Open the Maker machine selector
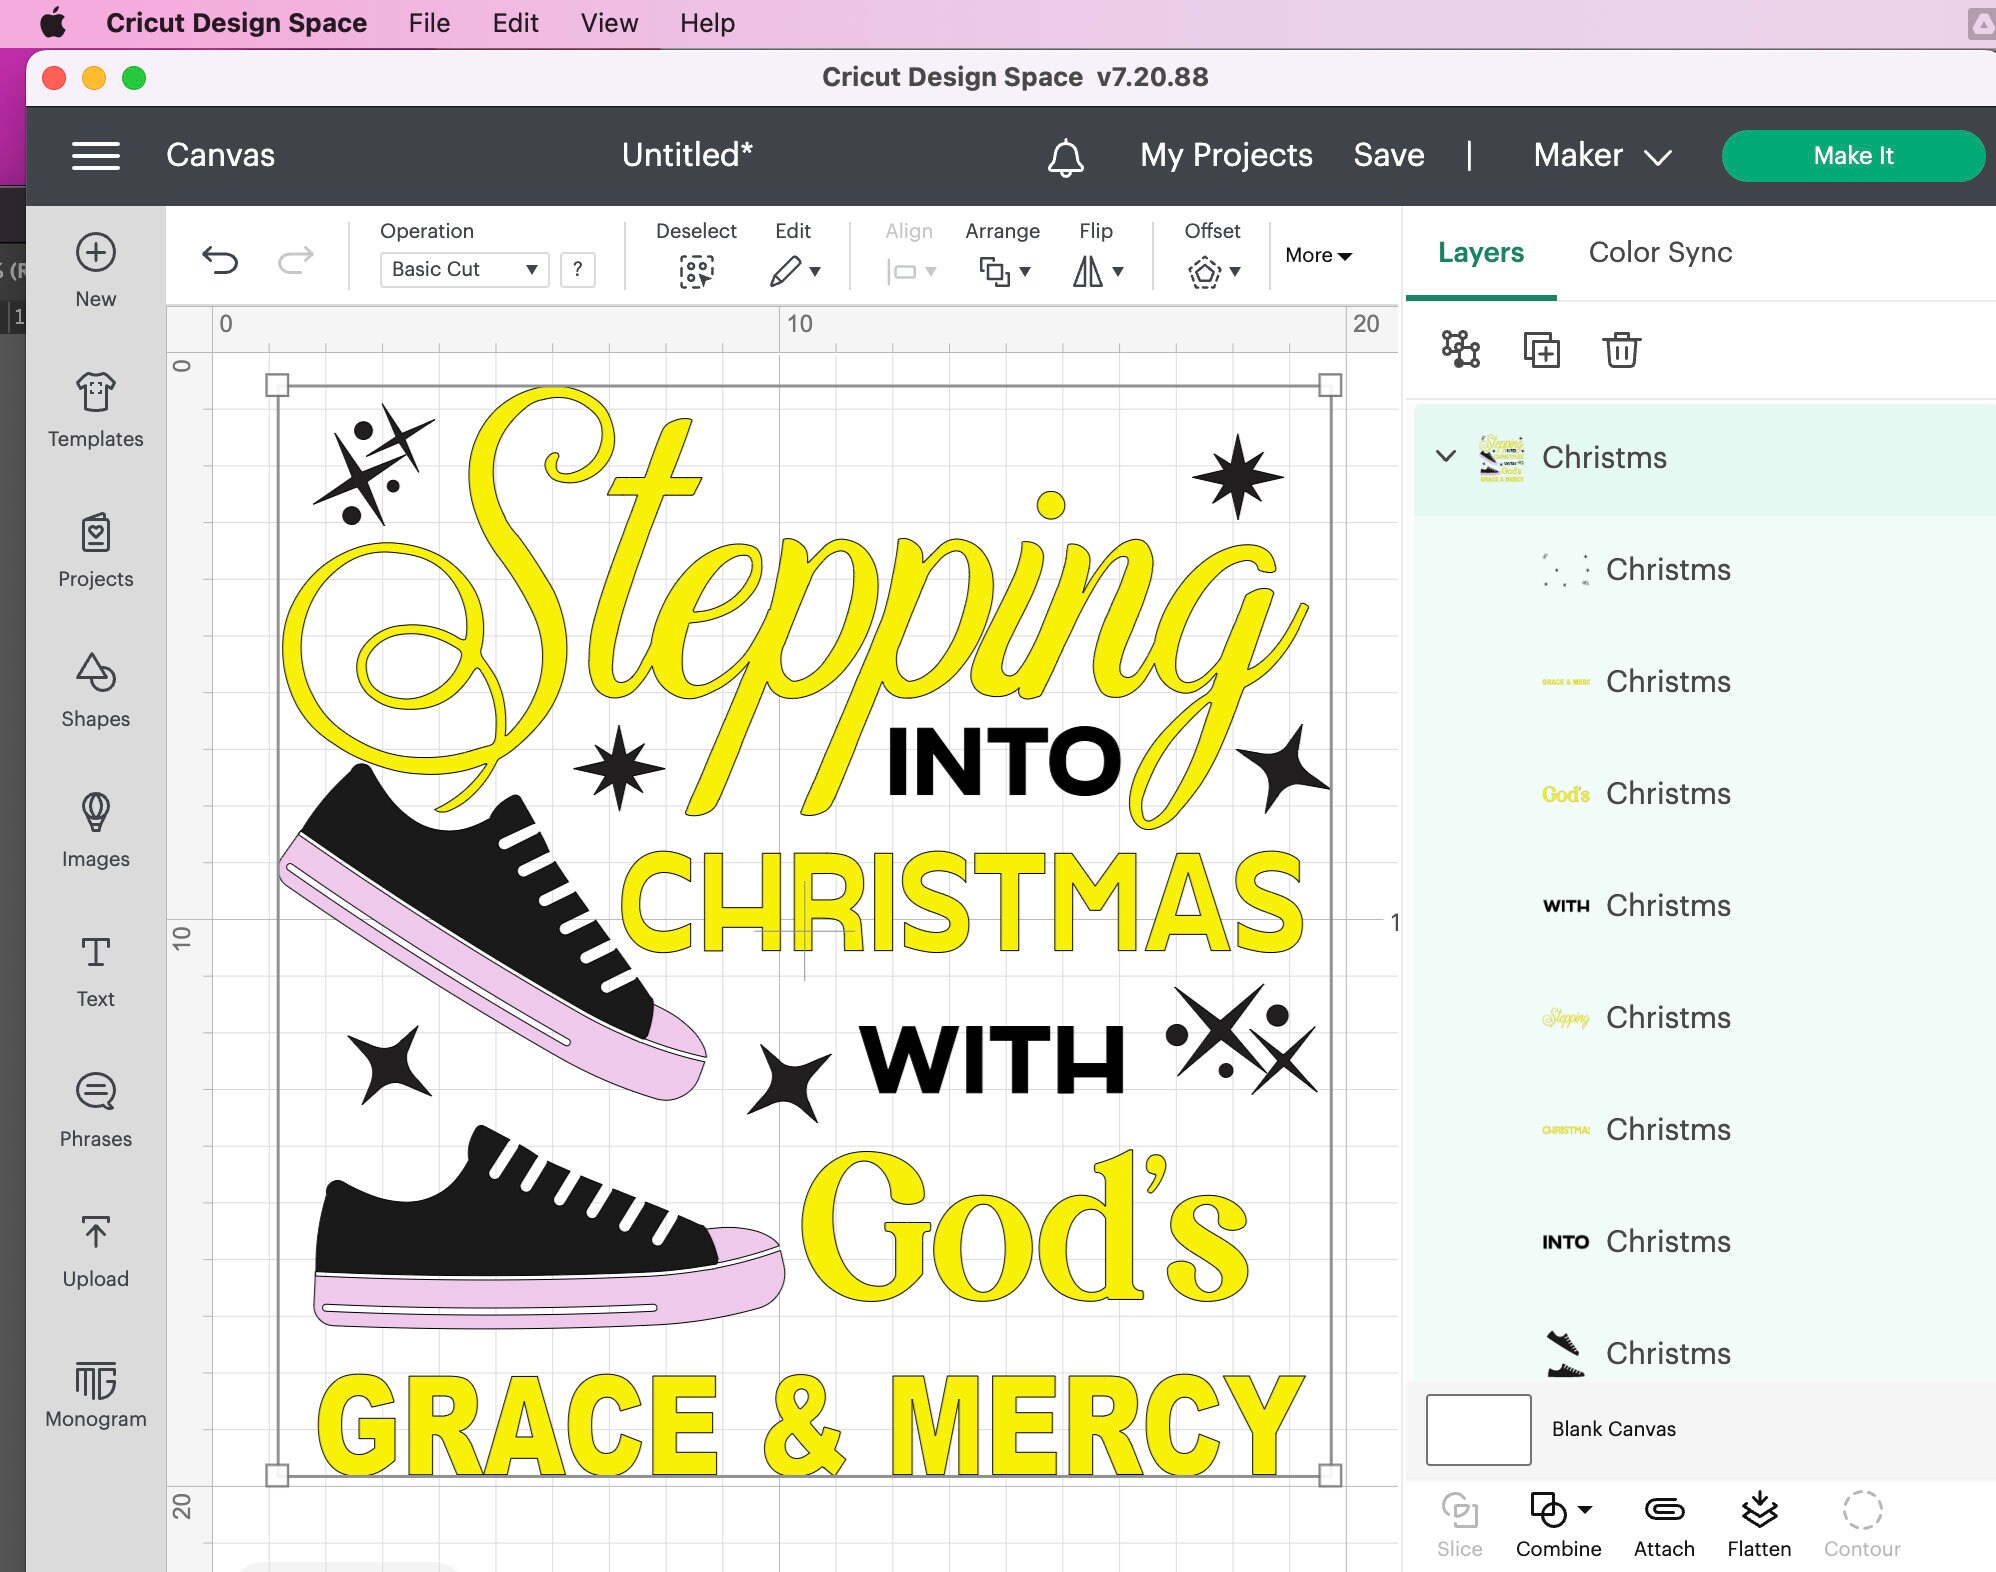This screenshot has height=1572, width=1996. [x=1599, y=155]
